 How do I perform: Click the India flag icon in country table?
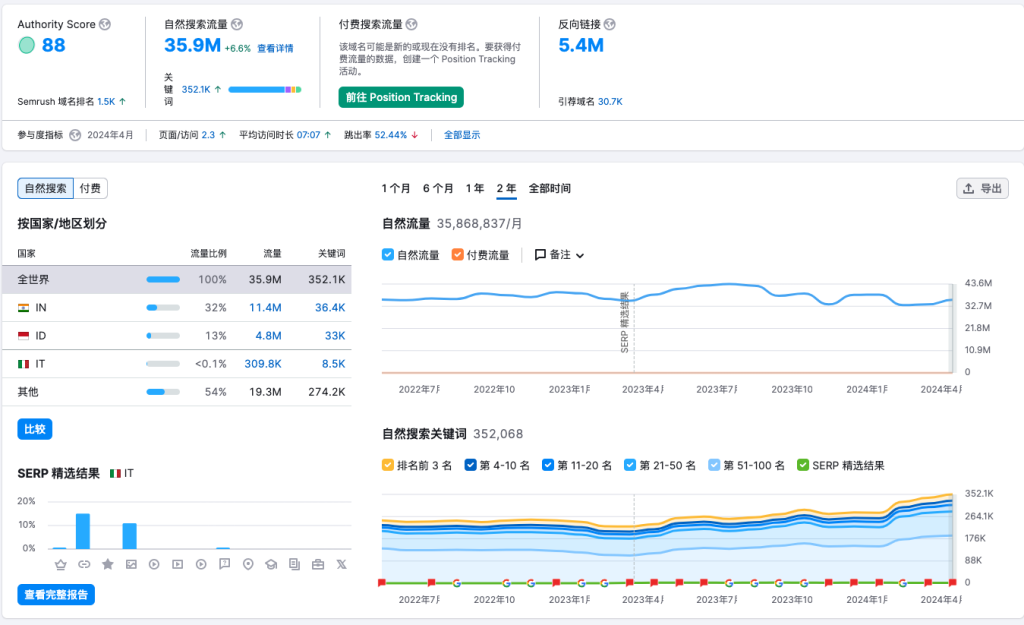[24, 308]
